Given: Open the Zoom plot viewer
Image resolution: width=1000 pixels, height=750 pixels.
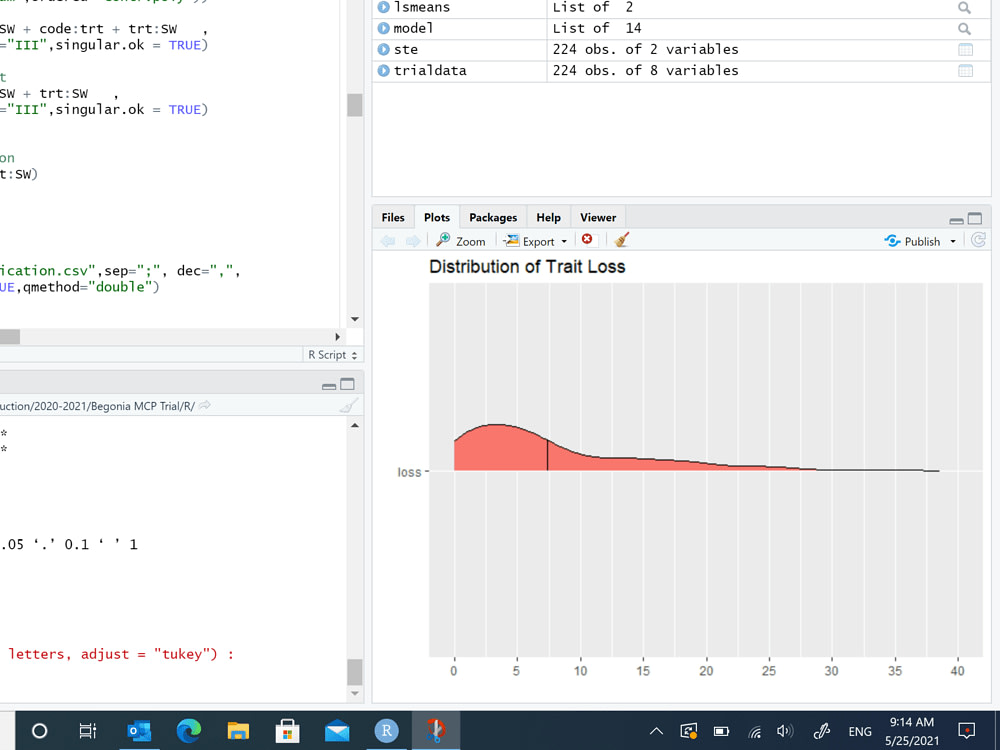Looking at the screenshot, I should coord(459,240).
